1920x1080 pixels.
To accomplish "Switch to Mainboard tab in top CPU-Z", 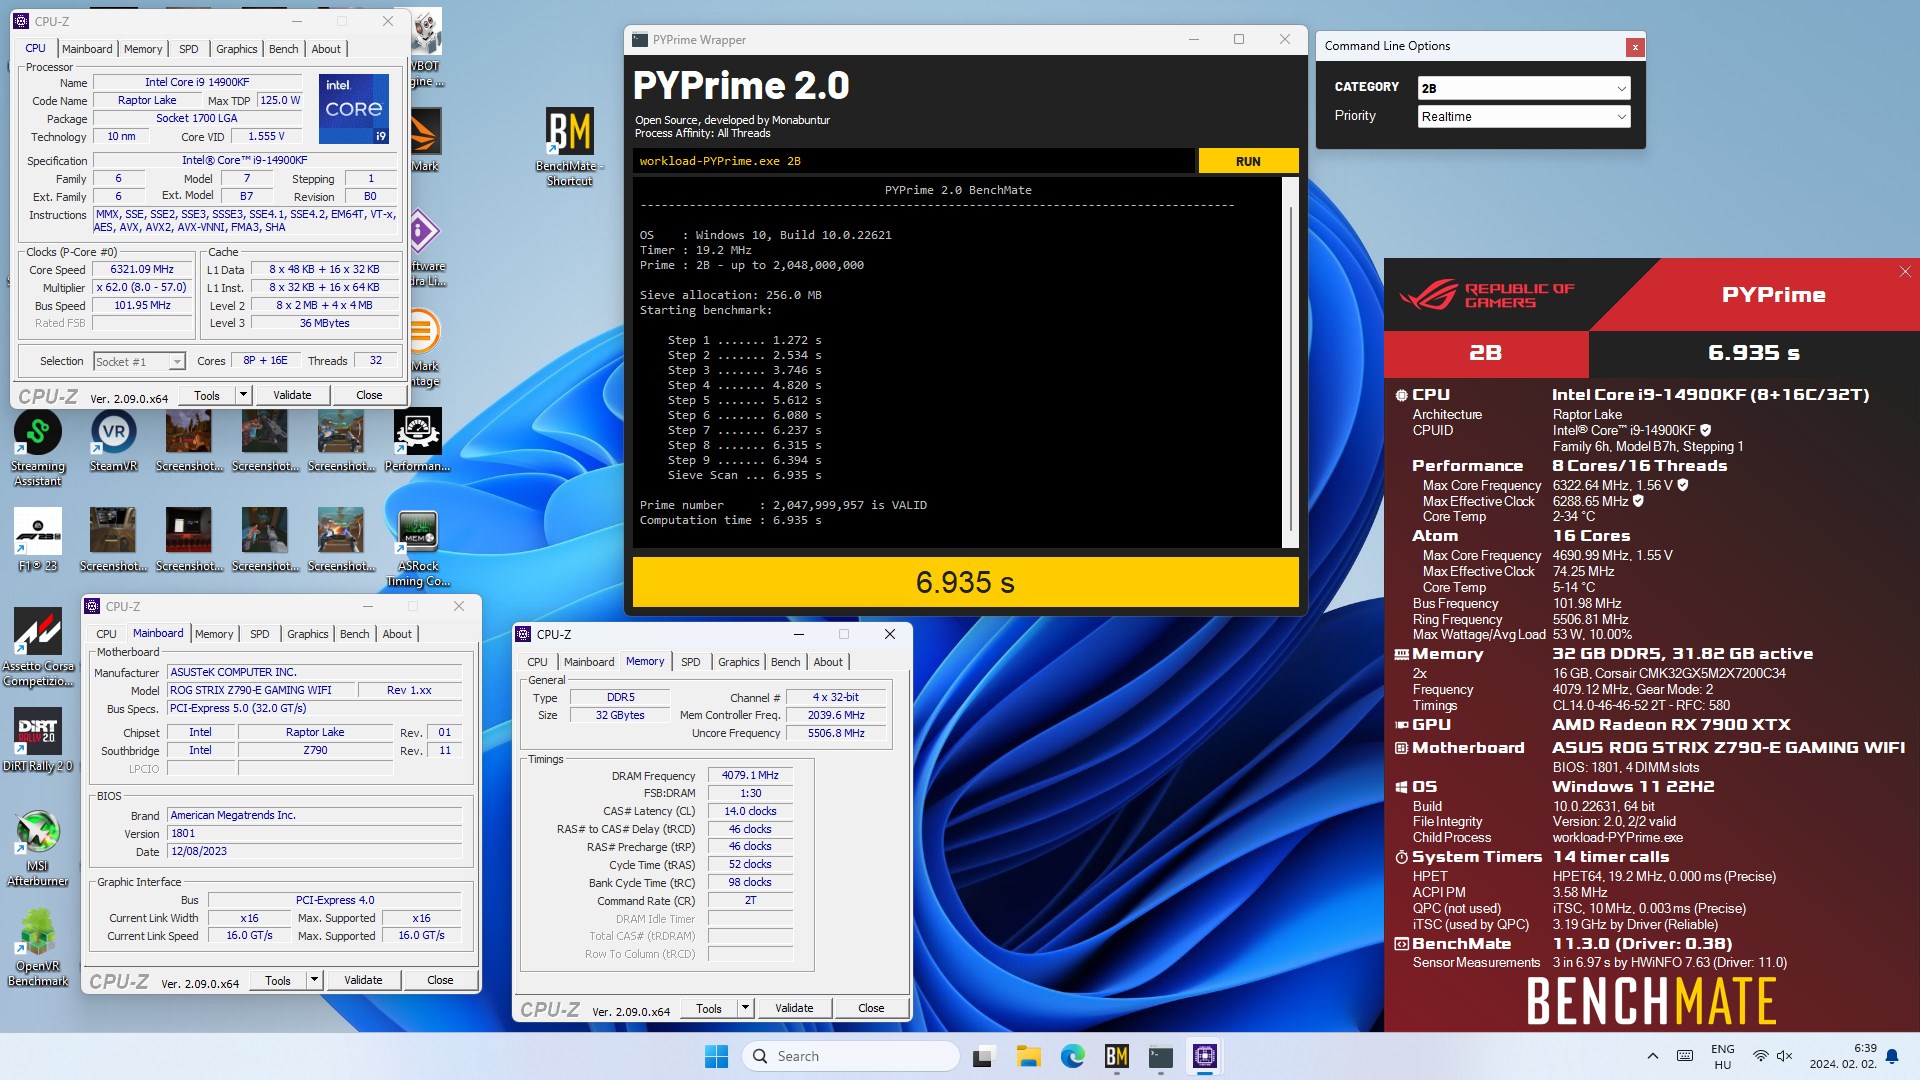I will tap(87, 49).
